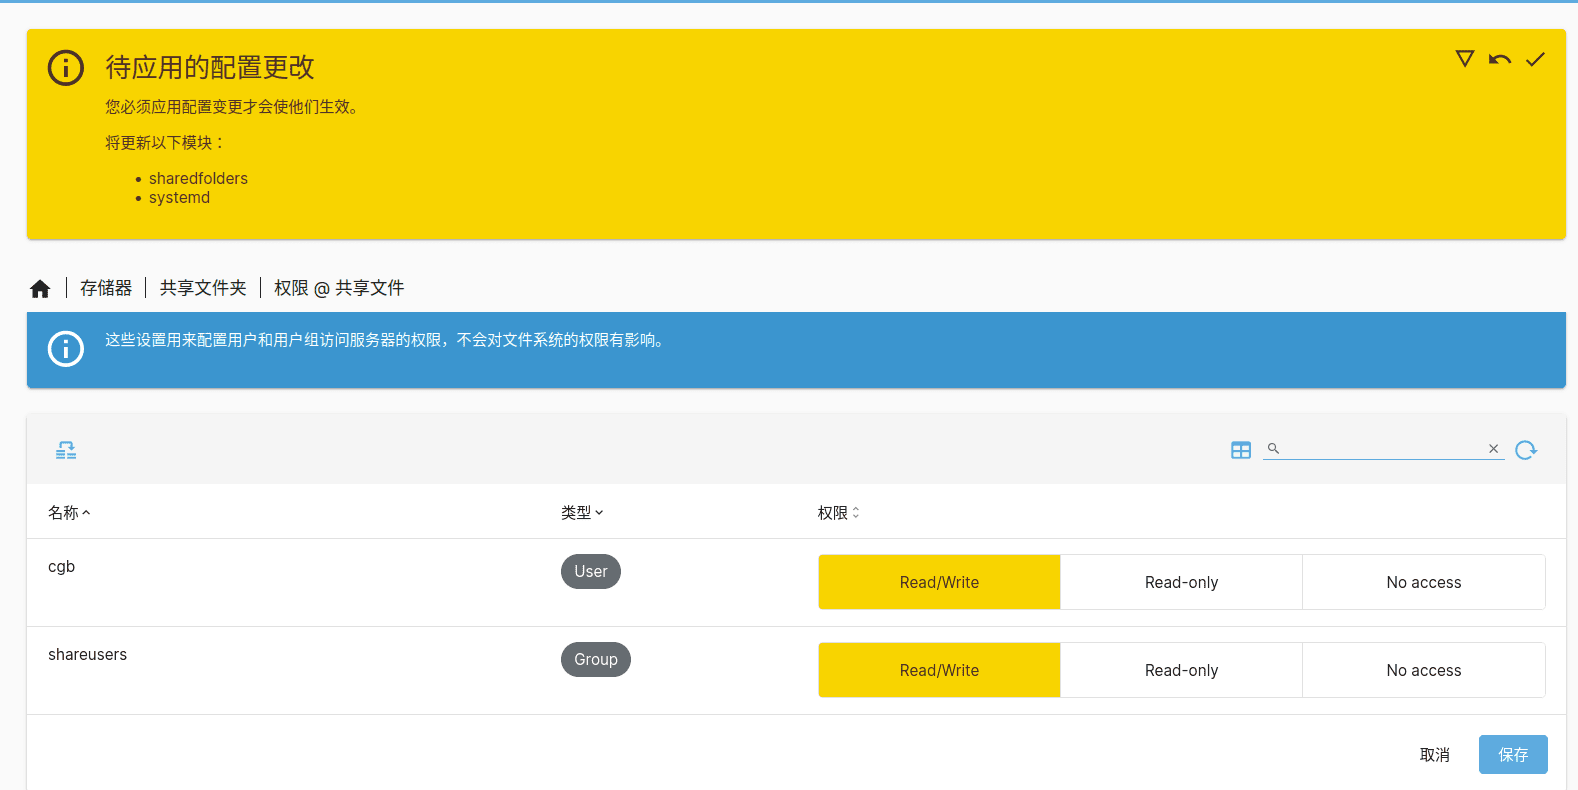Click the 取消 cancel button
Screen dimensions: 1578x790
click(x=1434, y=755)
